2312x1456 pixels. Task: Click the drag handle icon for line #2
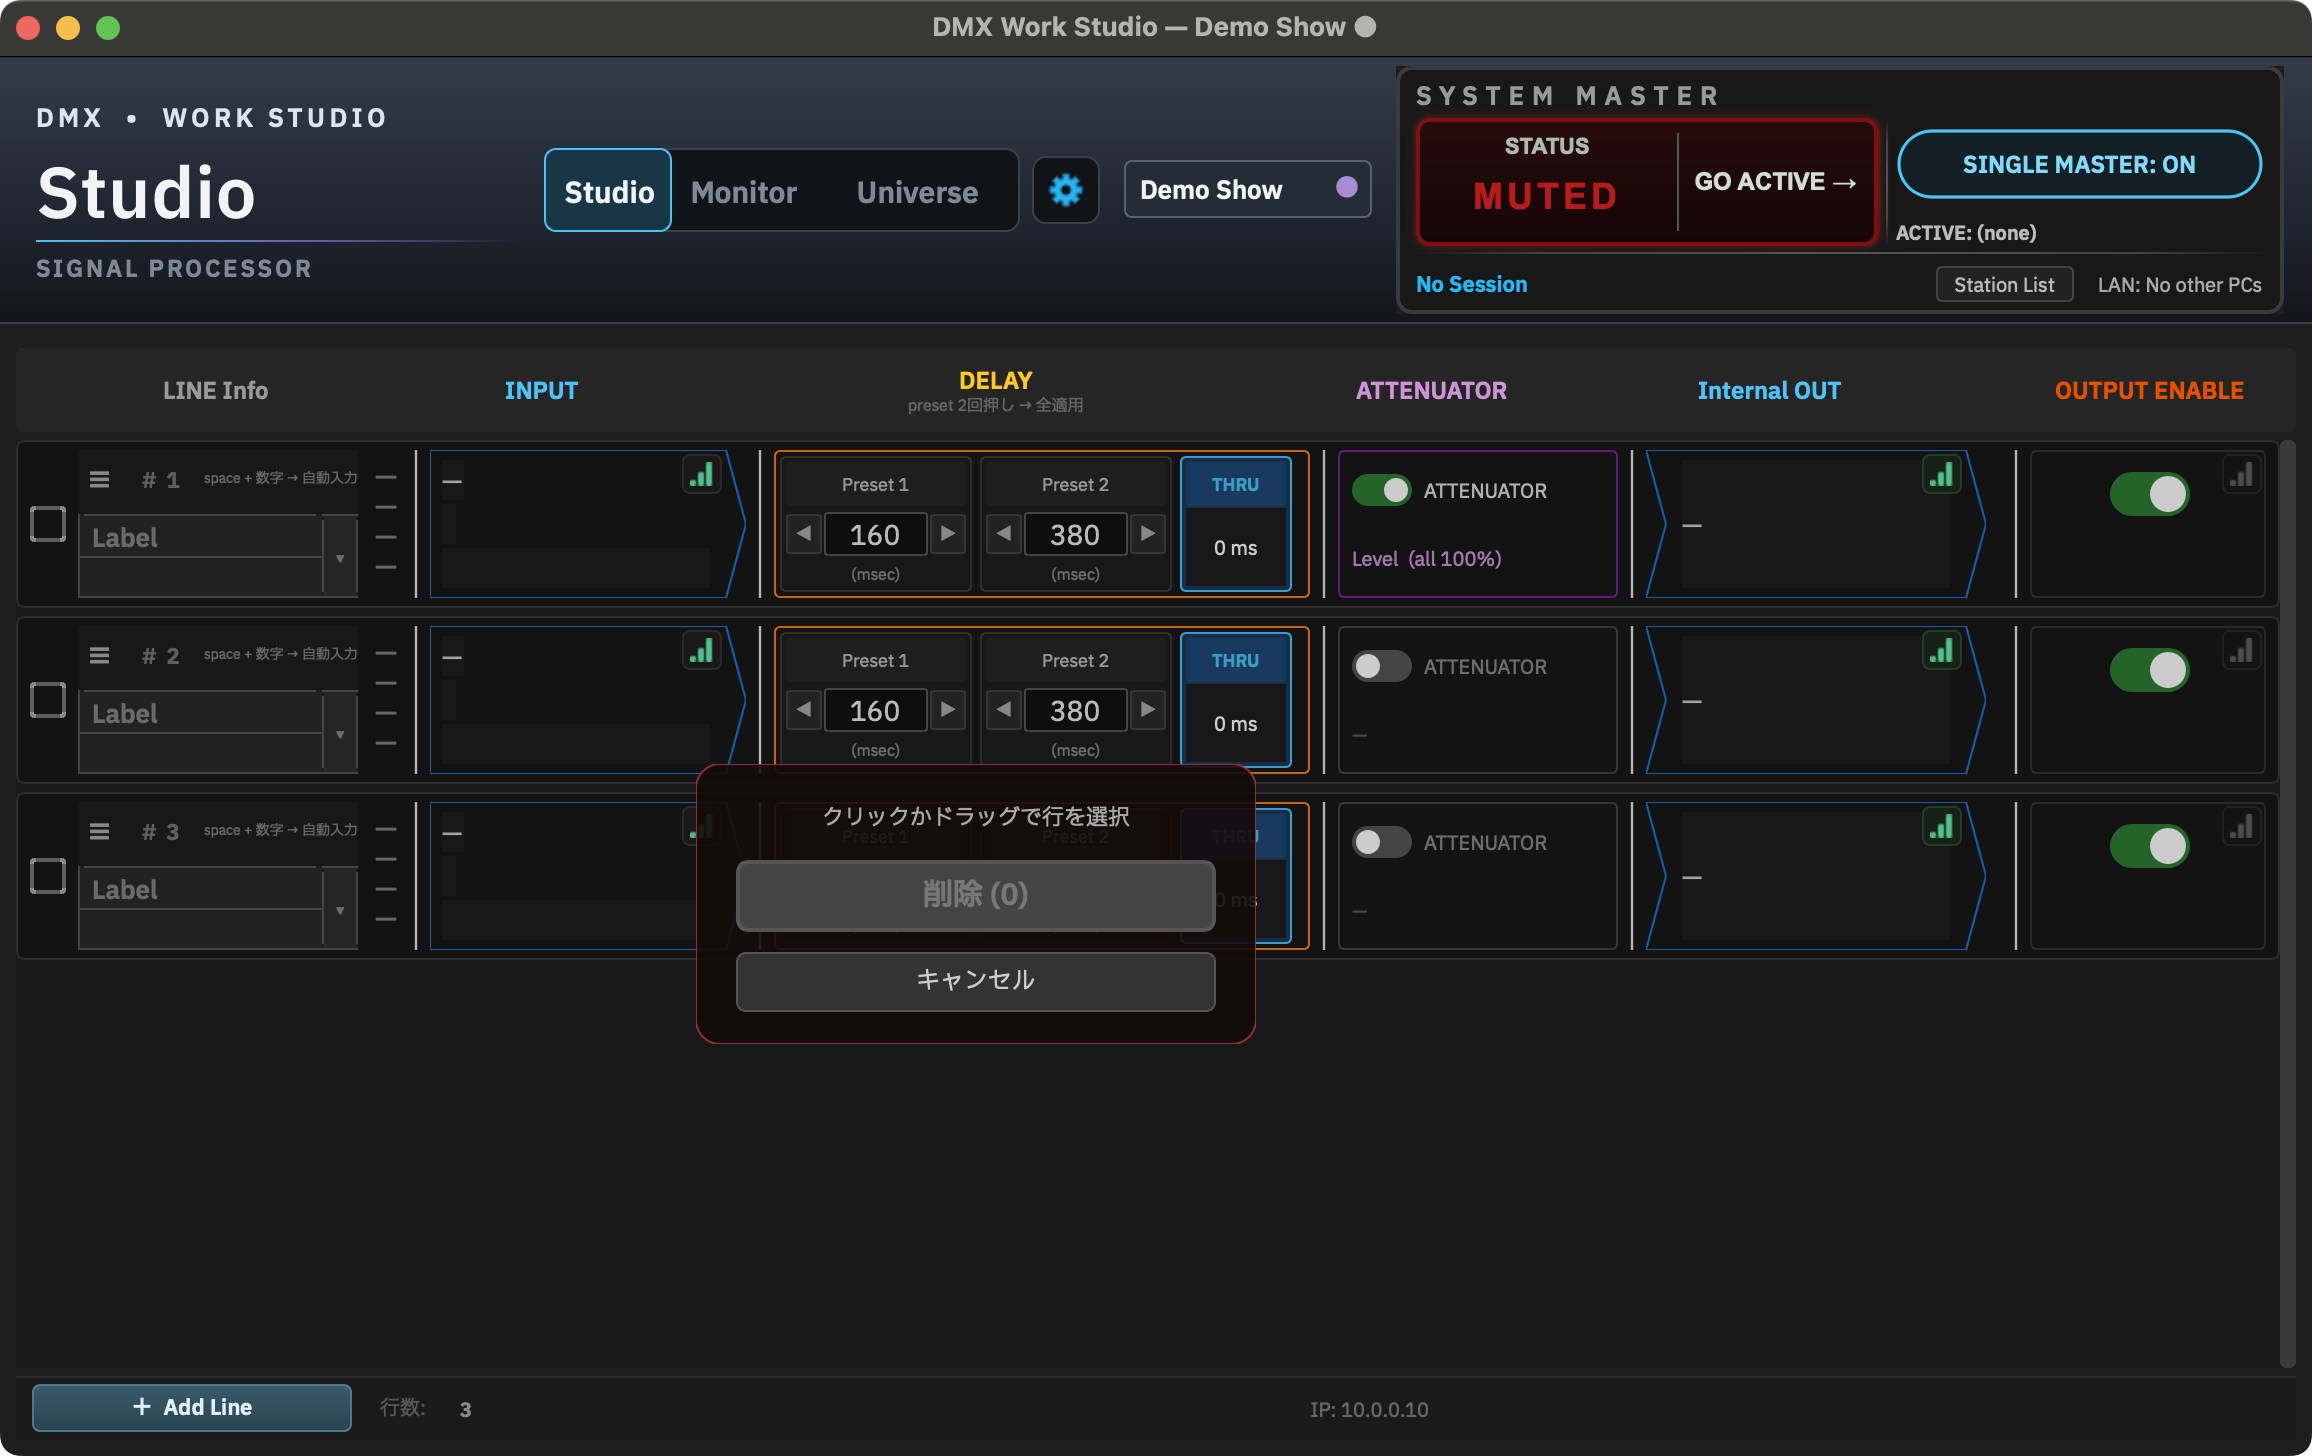point(99,655)
